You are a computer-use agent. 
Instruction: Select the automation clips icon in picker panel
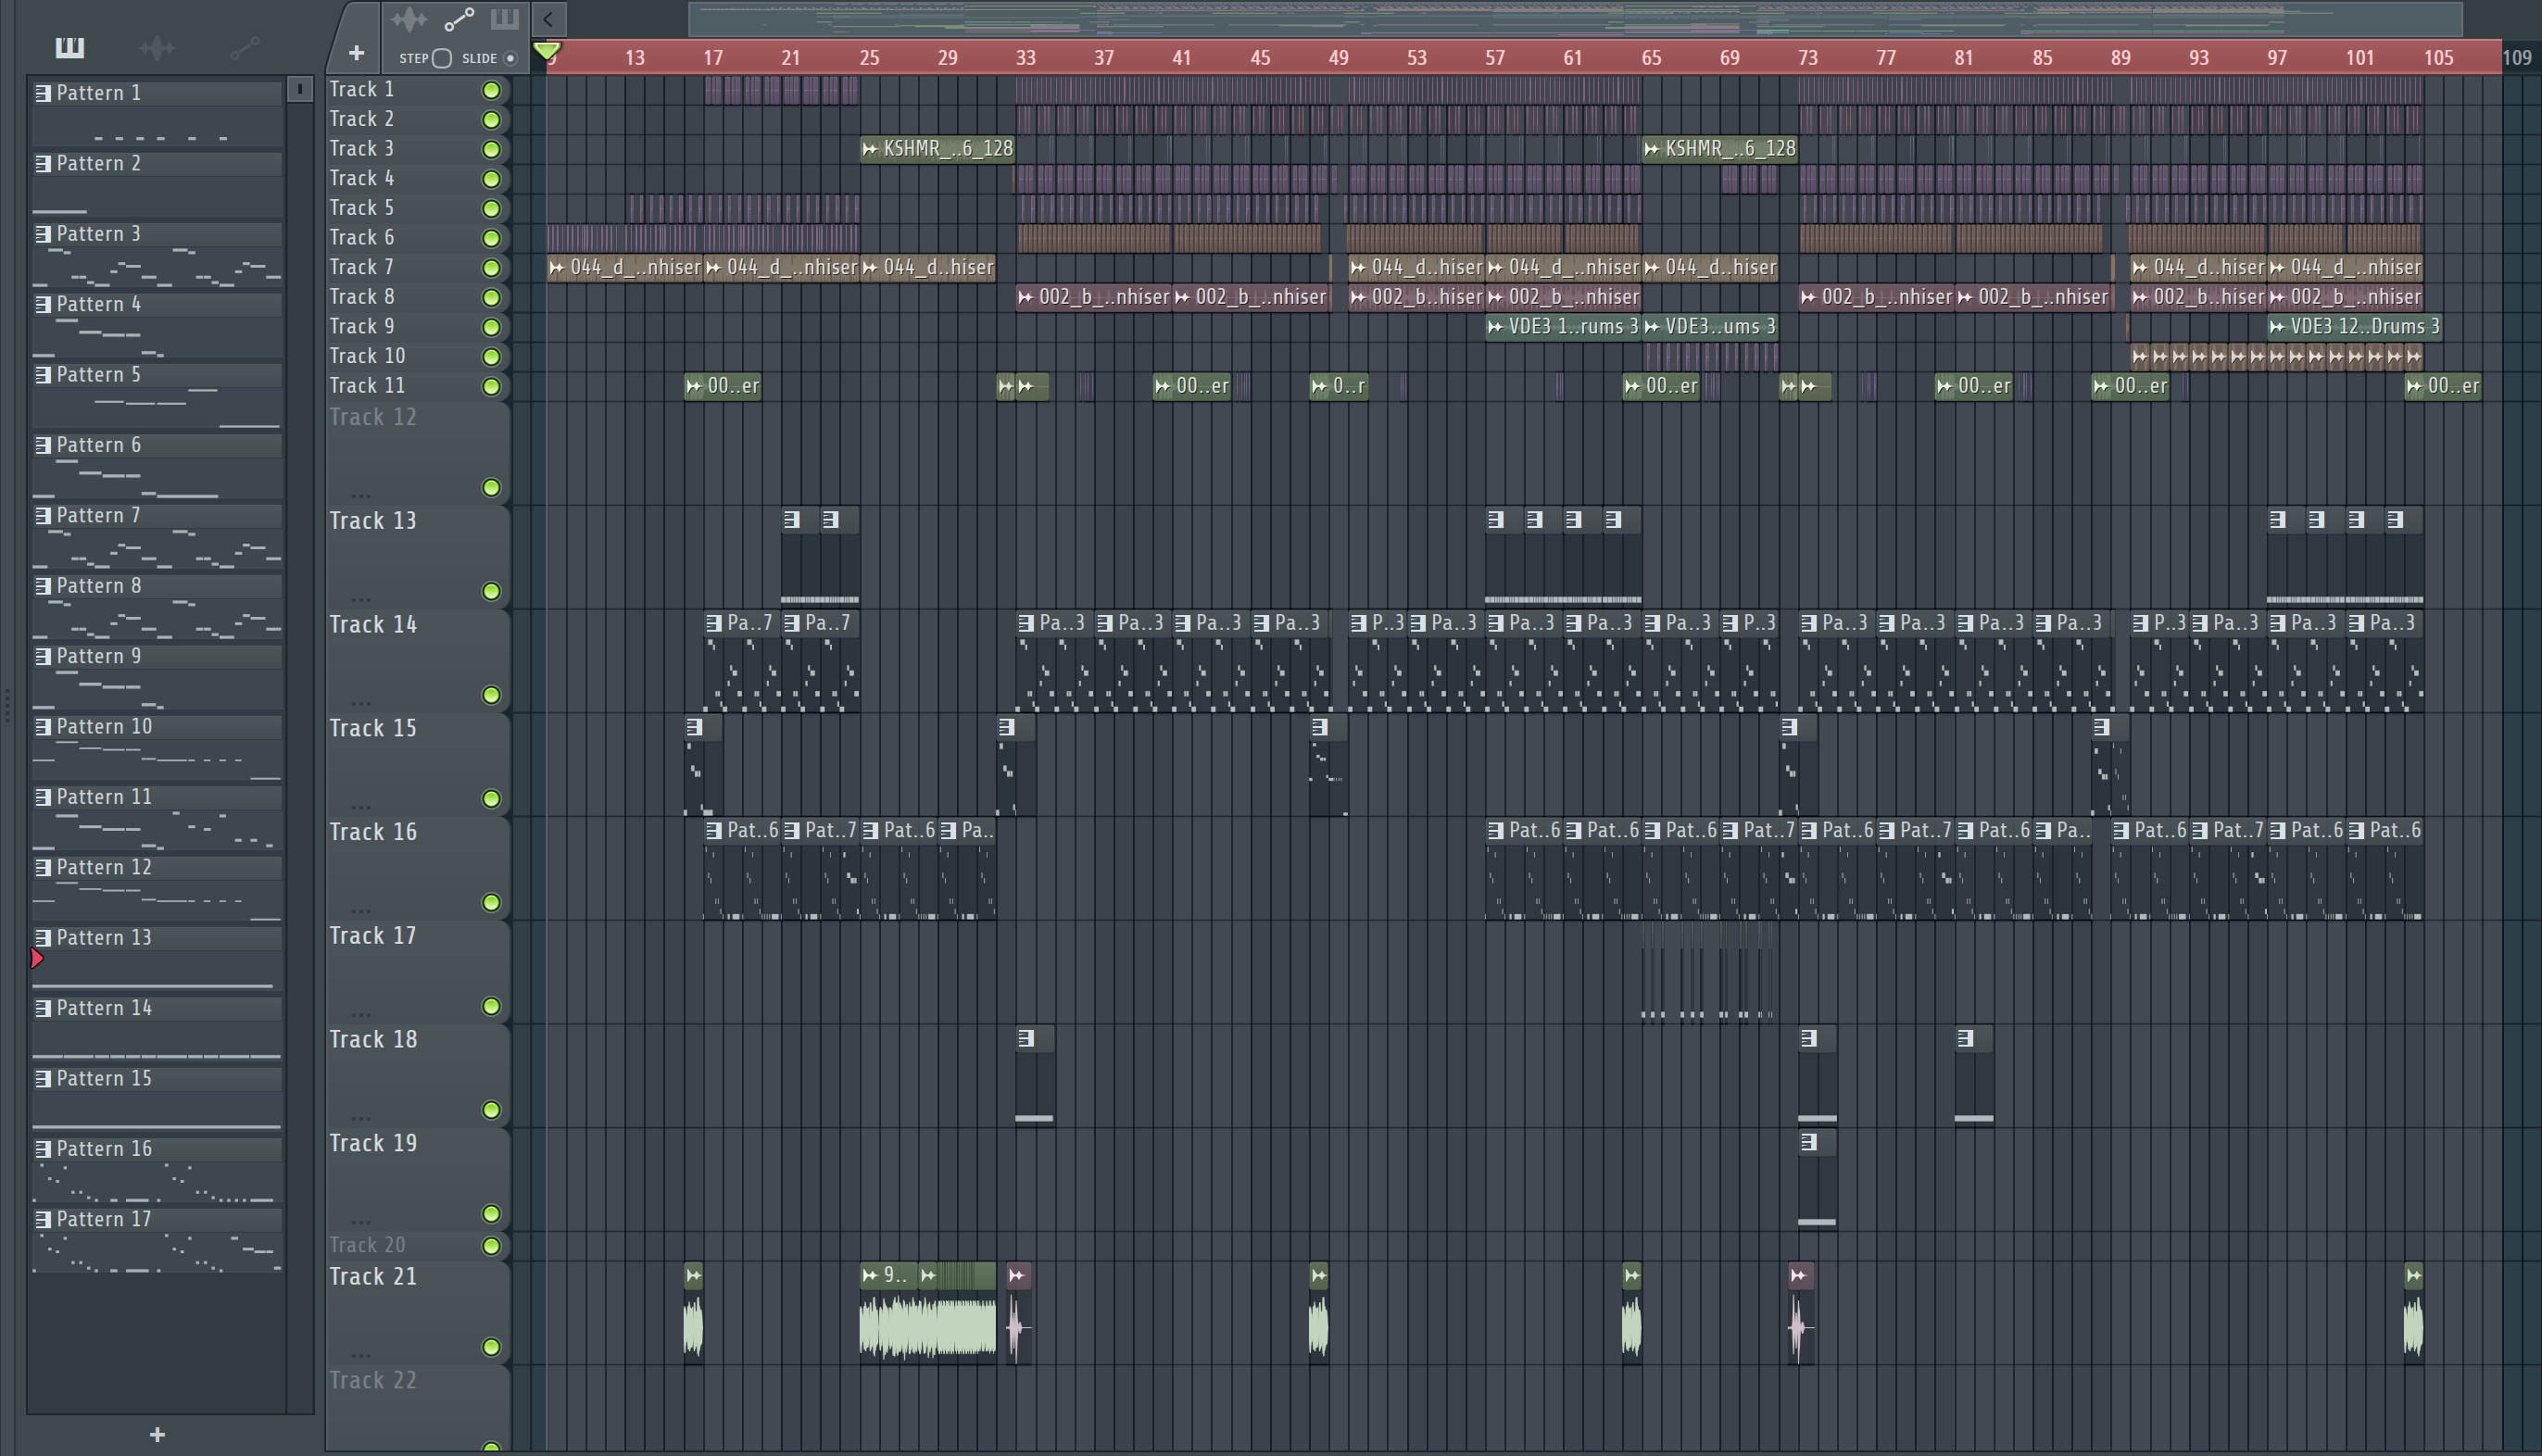coord(245,47)
